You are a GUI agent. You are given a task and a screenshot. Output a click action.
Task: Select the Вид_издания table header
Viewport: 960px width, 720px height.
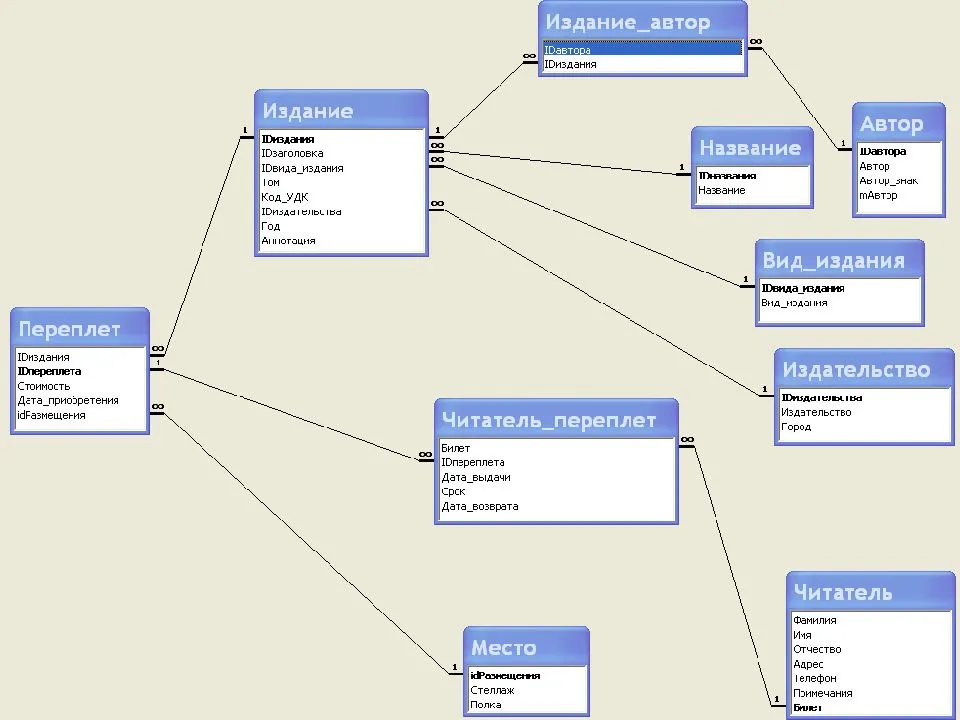tap(839, 260)
